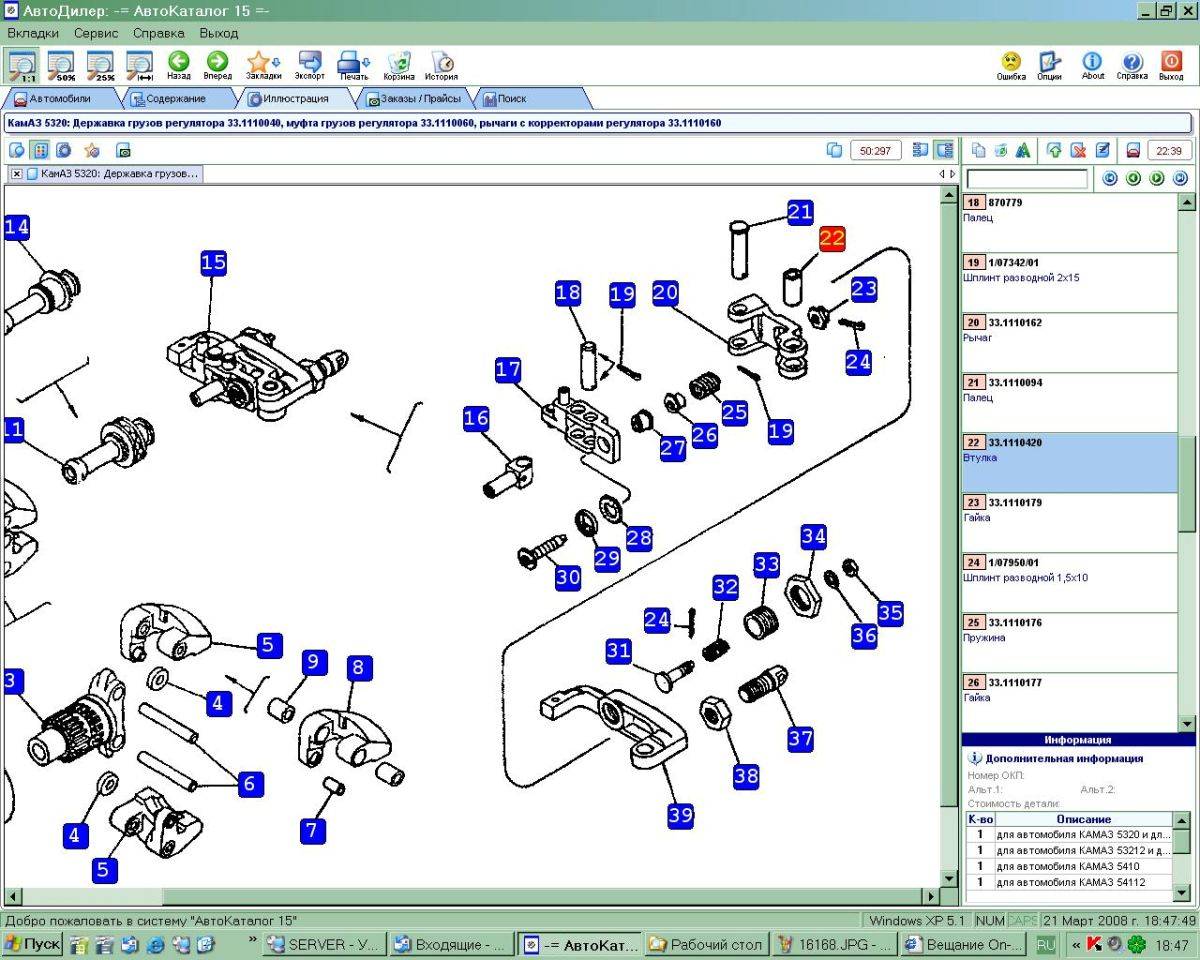Set illustration zoom to 50%

(61, 65)
